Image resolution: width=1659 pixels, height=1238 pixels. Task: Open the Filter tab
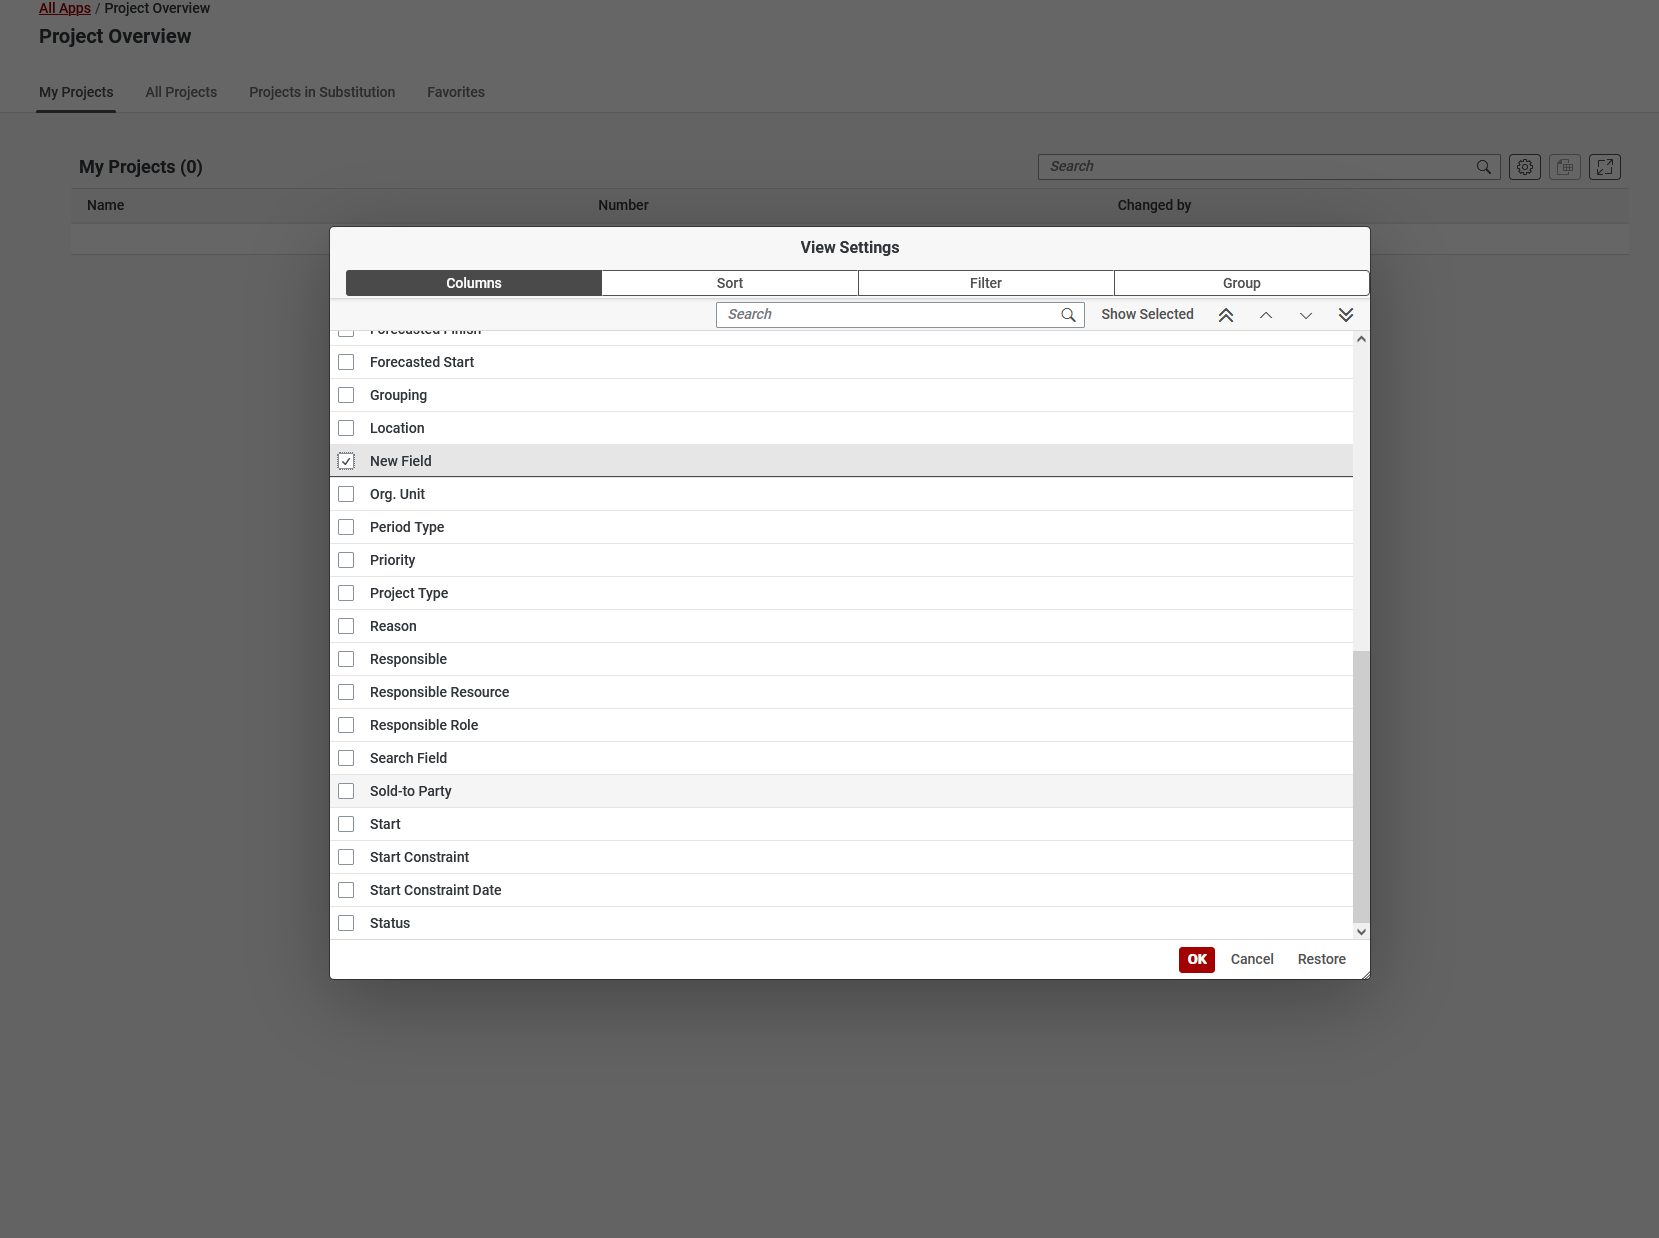(986, 283)
